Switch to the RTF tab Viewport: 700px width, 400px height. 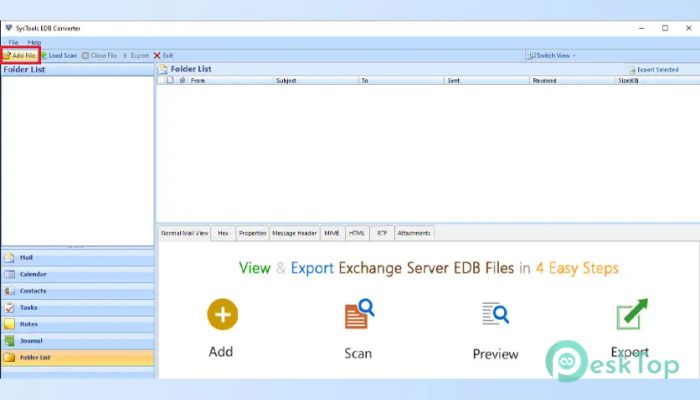382,233
